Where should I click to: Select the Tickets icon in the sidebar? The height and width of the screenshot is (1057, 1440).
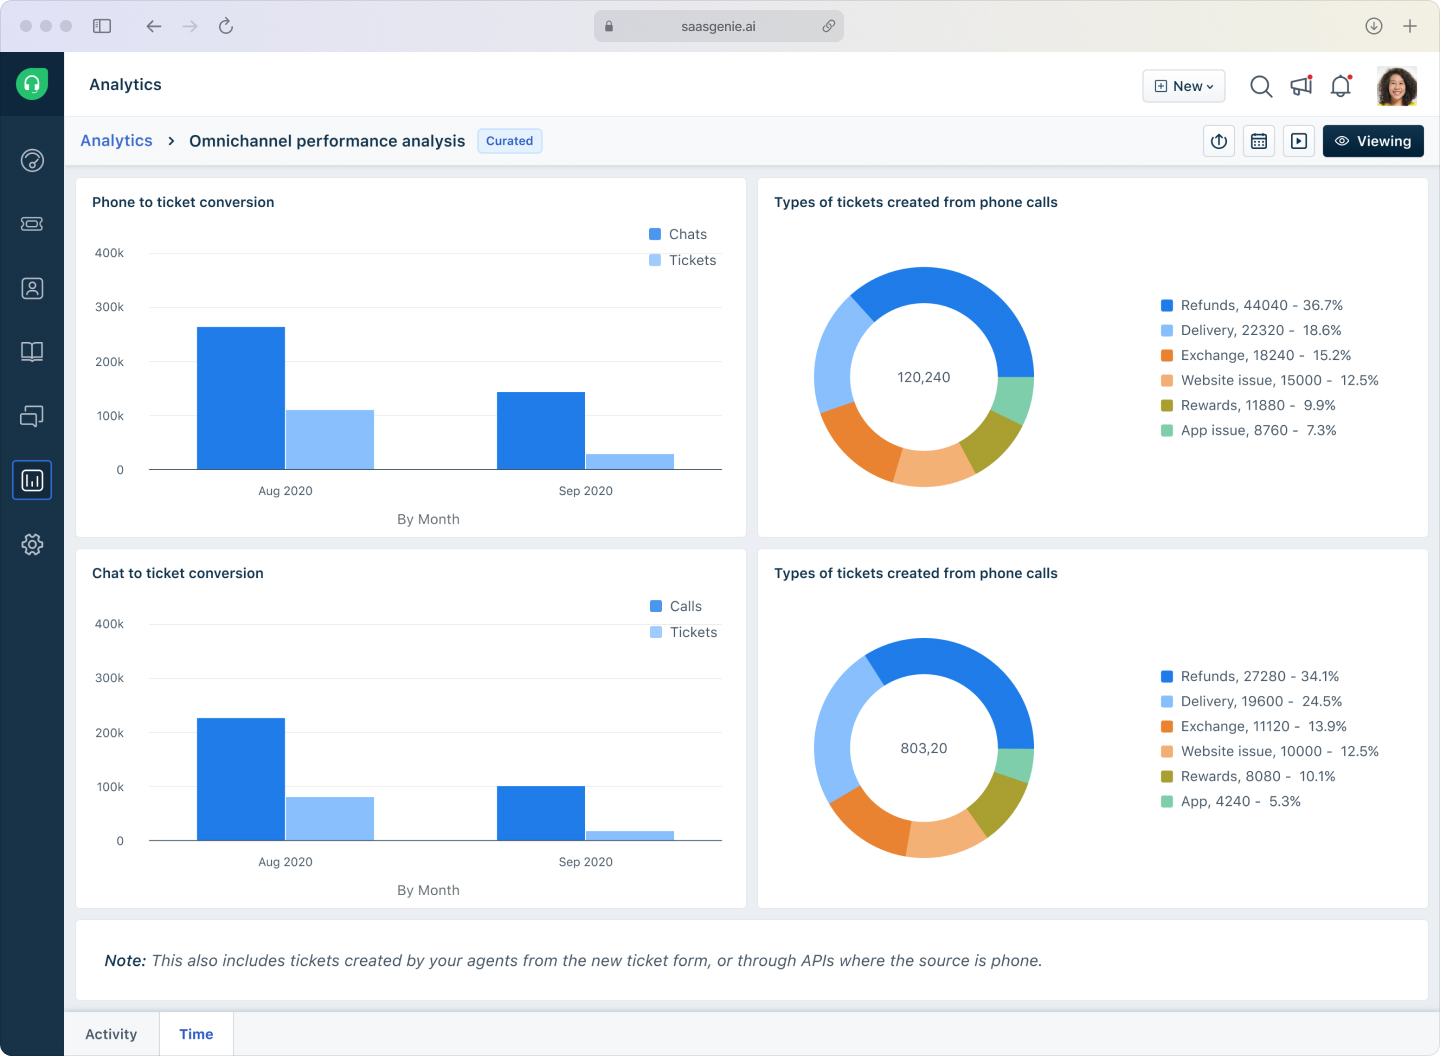[x=32, y=224]
